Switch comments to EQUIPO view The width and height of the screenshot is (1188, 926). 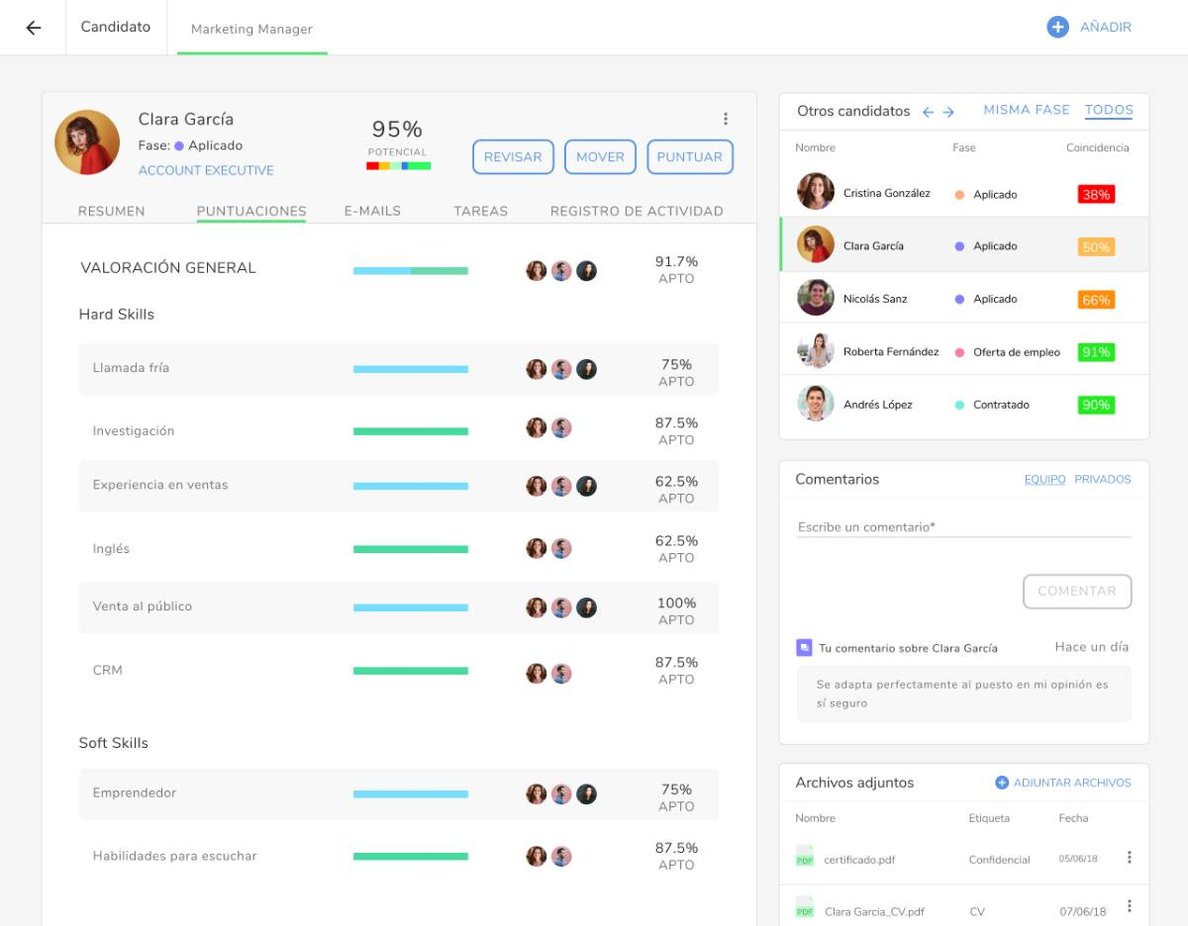(x=1044, y=480)
